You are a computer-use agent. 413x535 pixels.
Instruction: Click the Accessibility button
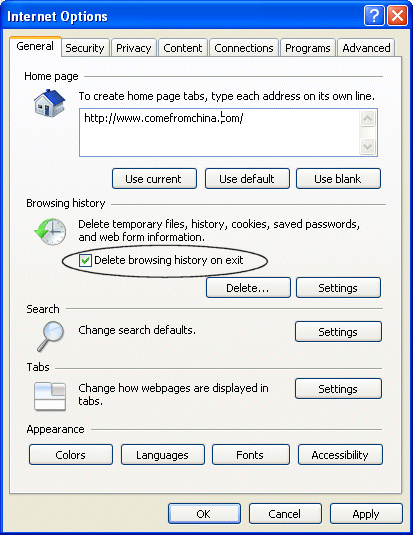[x=340, y=454]
